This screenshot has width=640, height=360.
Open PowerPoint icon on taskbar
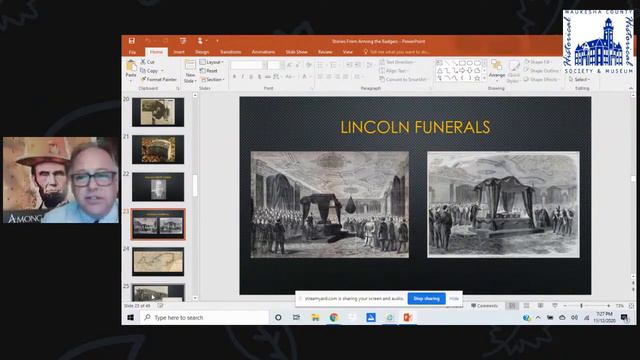[408, 318]
